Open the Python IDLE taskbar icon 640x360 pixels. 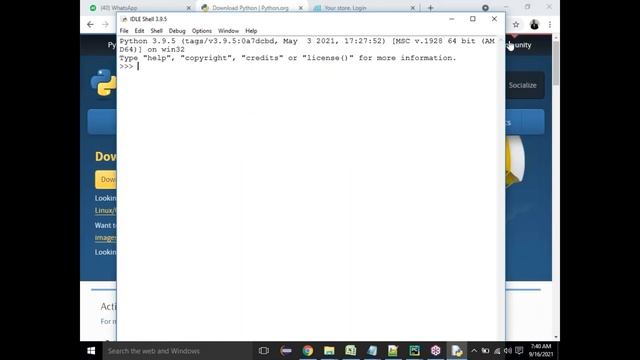457,351
